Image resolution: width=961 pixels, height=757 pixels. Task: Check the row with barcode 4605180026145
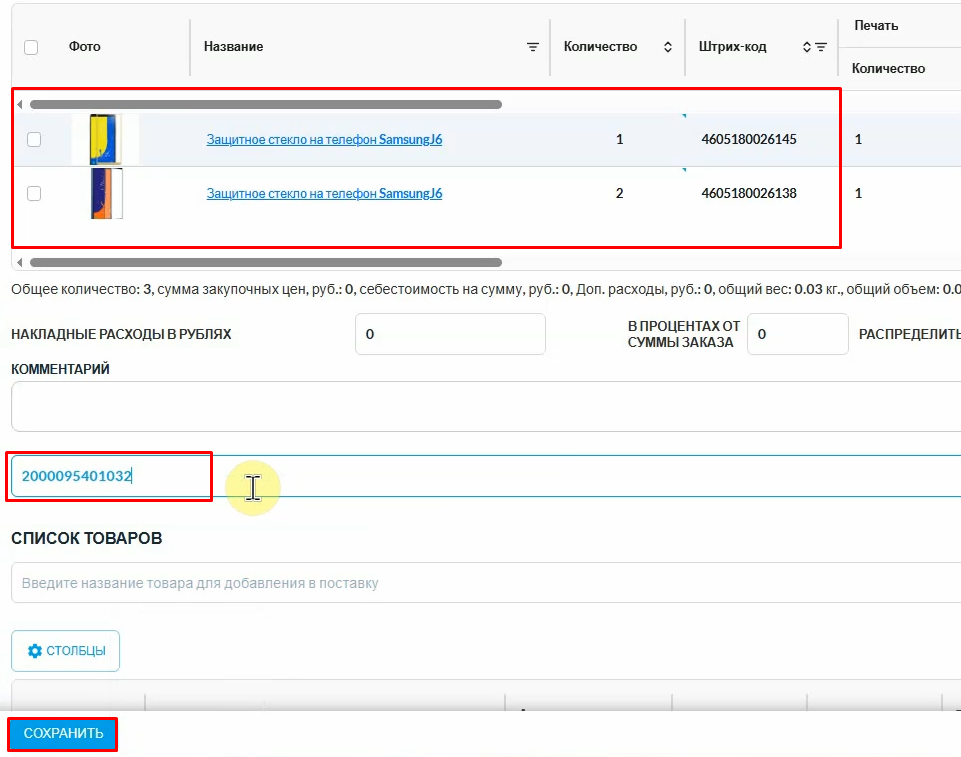34,140
